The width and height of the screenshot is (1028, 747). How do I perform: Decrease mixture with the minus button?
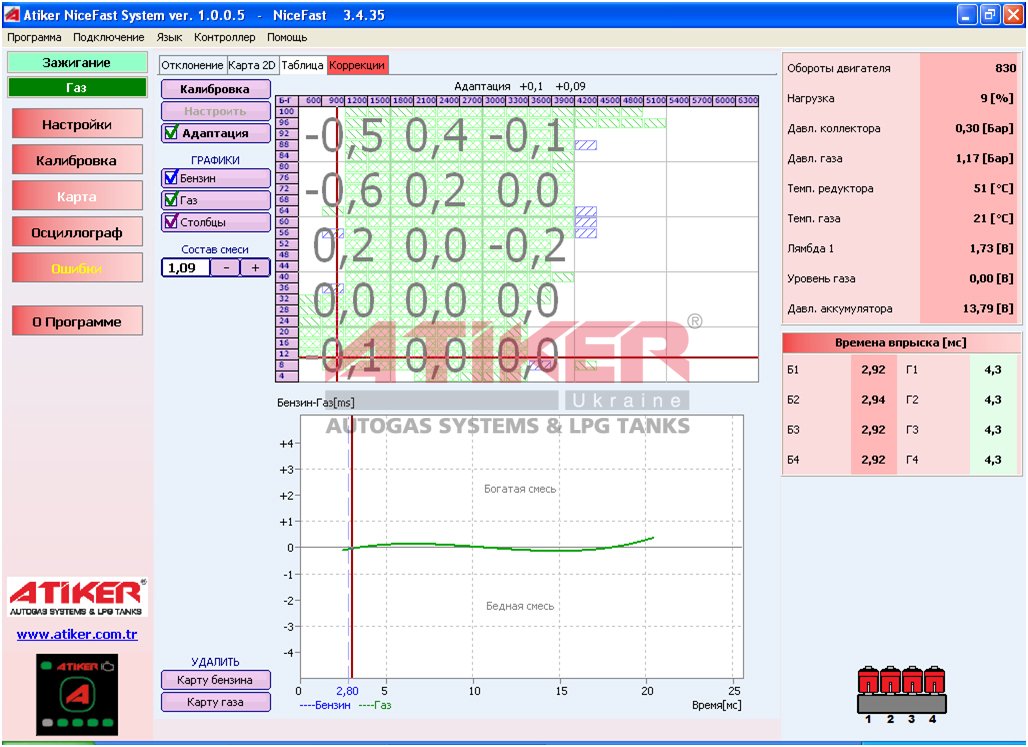[226, 268]
